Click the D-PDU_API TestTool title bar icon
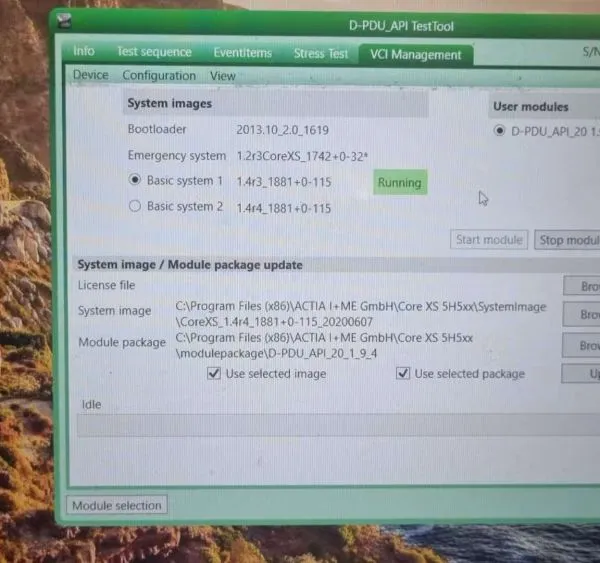 click(x=64, y=21)
